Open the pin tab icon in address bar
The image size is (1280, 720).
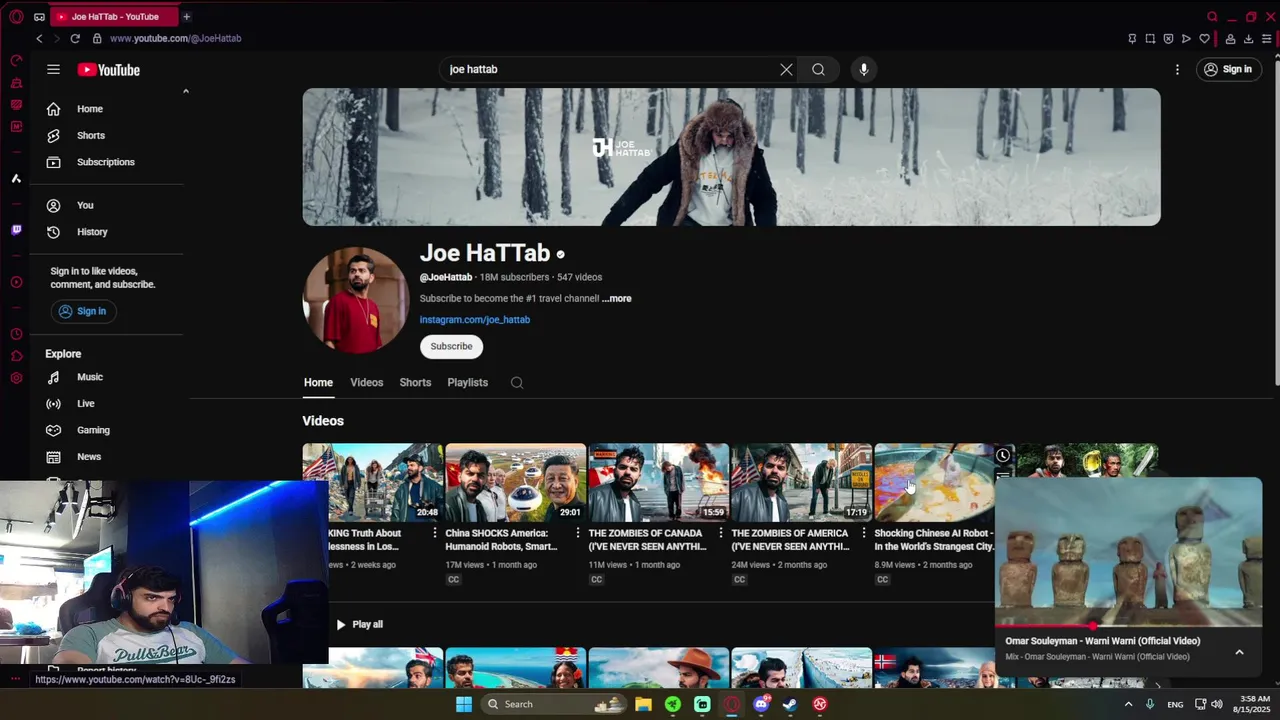1132,38
